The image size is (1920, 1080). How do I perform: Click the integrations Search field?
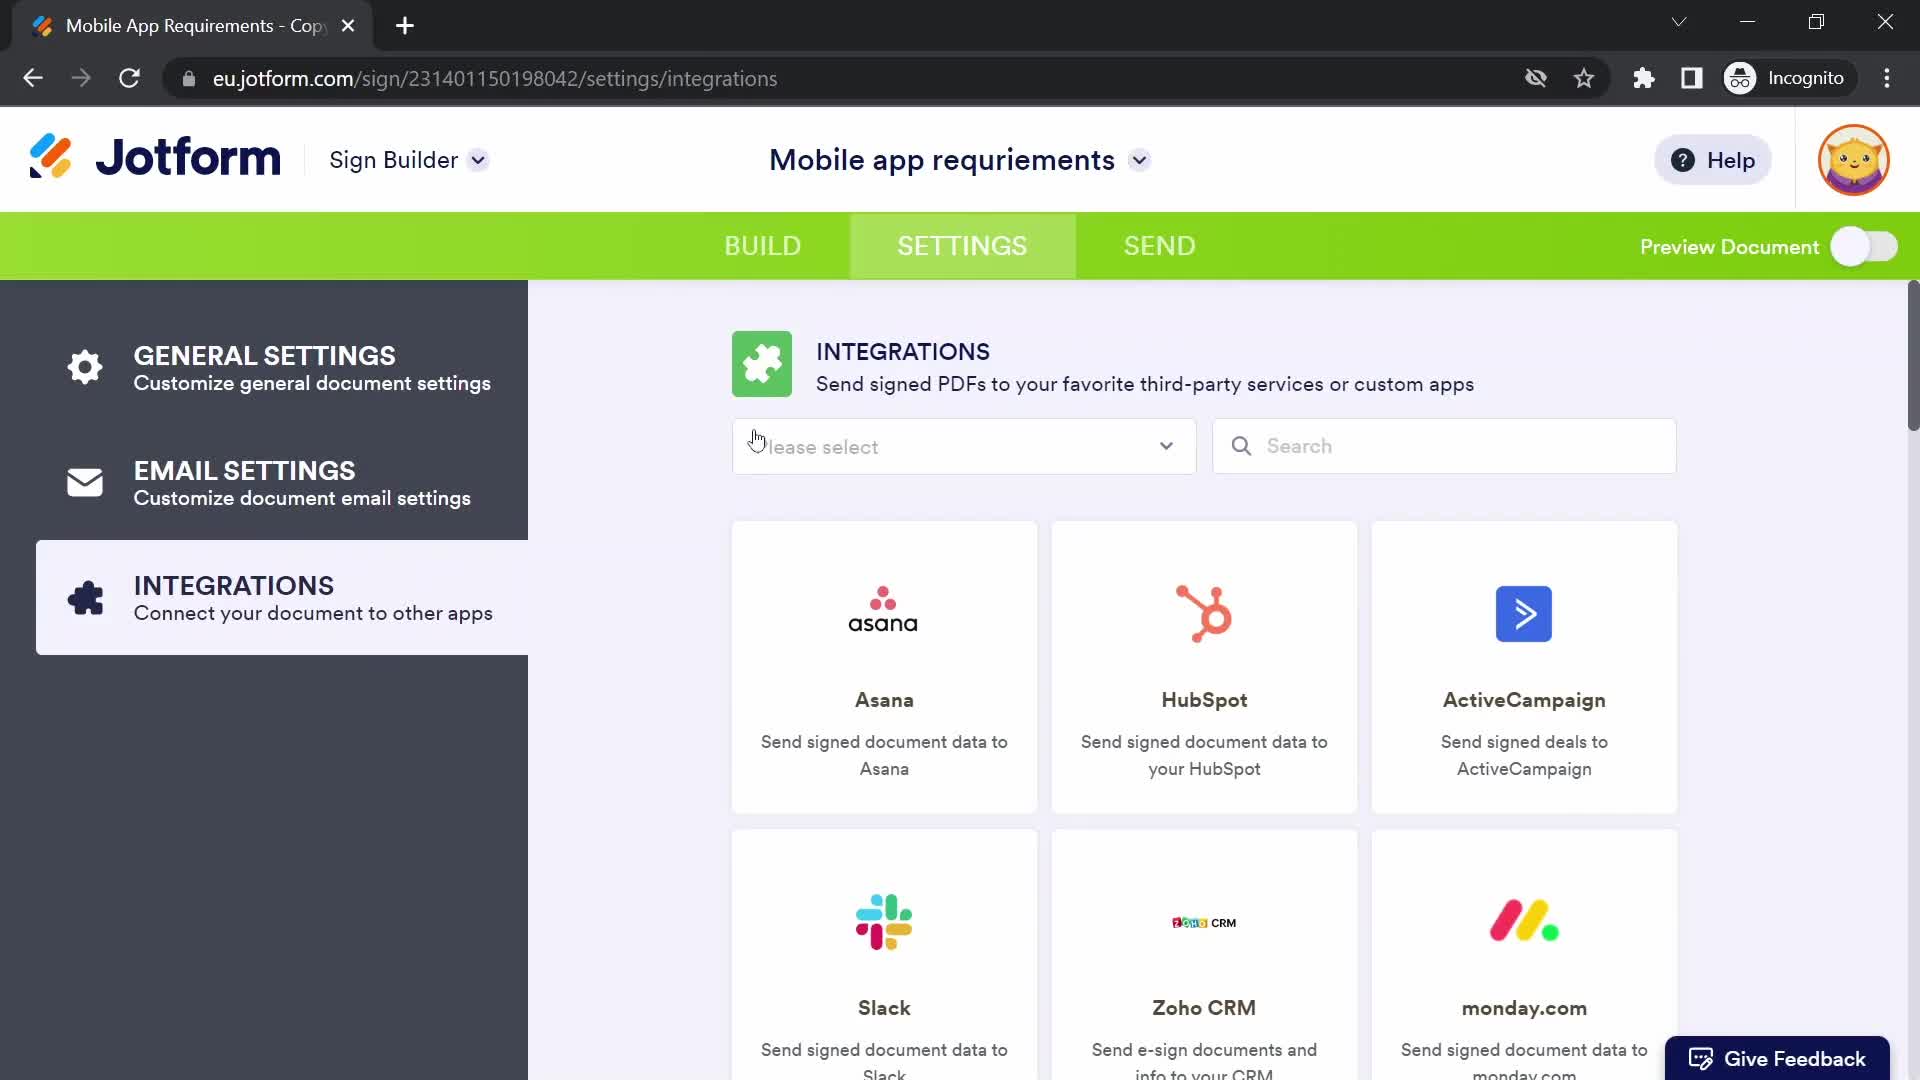pyautogui.click(x=1444, y=446)
